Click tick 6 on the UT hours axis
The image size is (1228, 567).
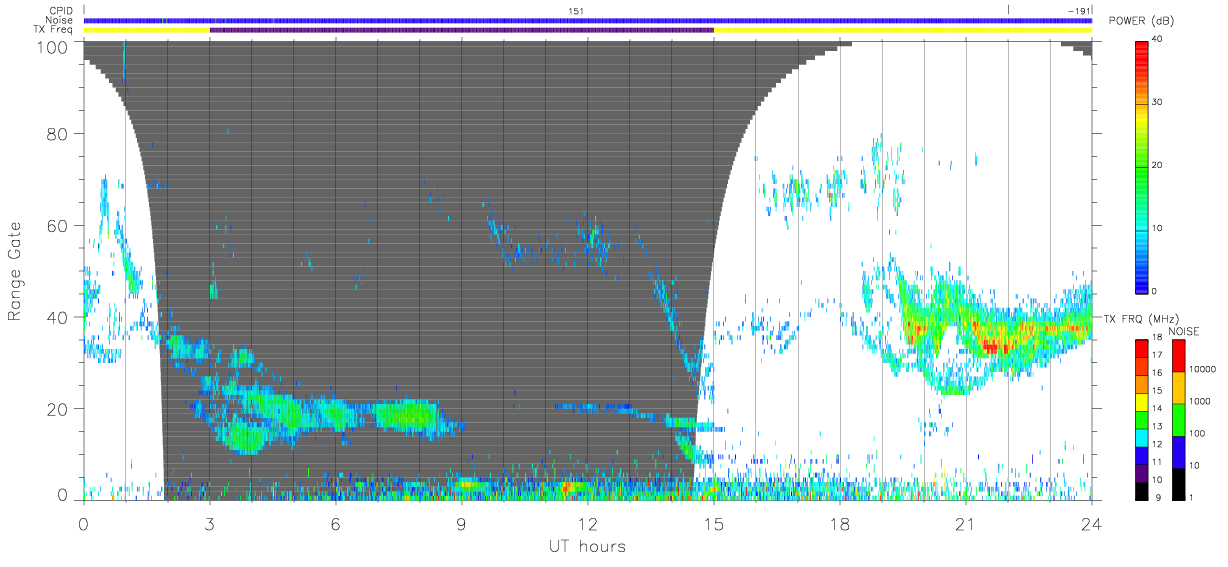click(335, 524)
